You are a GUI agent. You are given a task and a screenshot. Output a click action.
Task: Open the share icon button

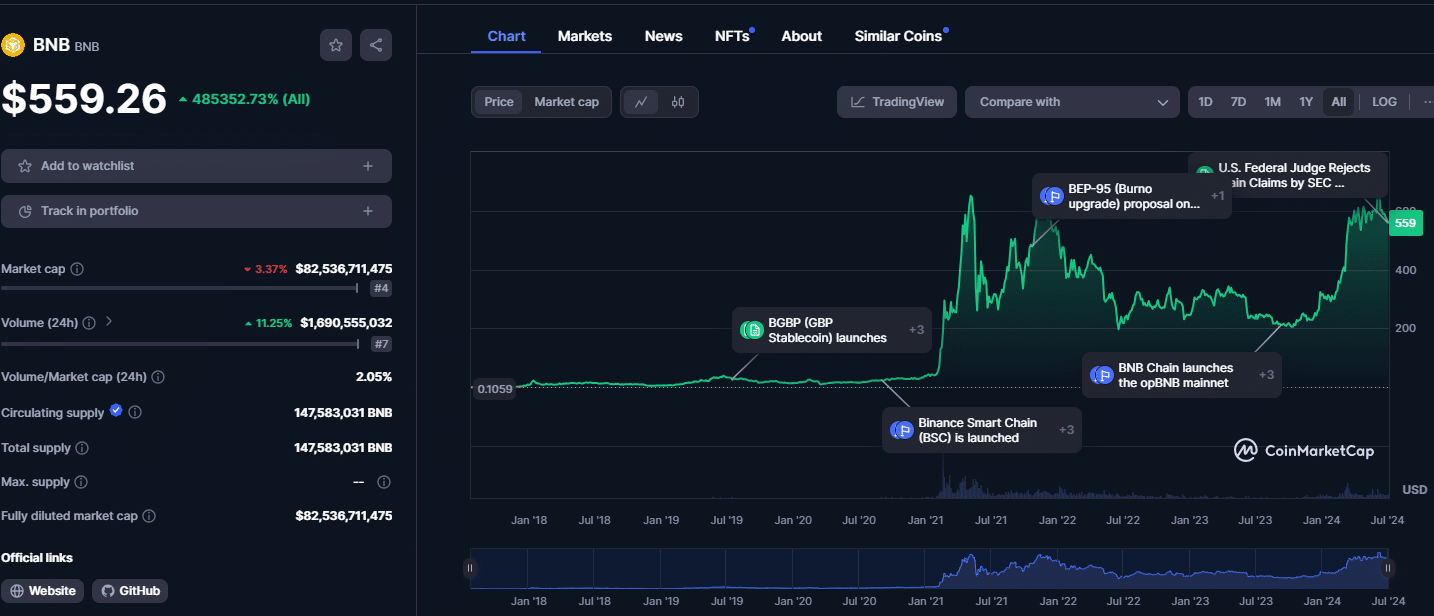[x=376, y=45]
